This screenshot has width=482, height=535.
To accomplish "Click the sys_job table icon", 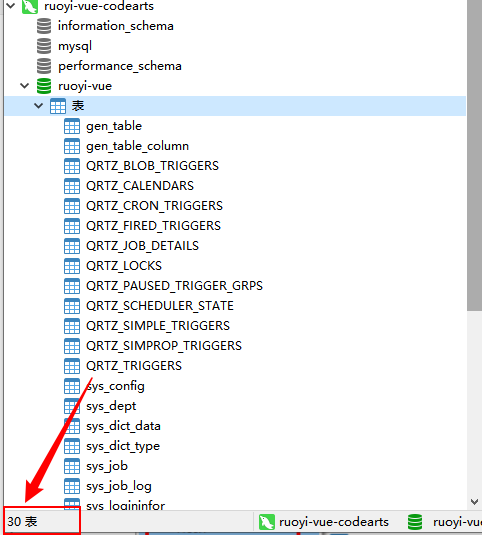I will (x=72, y=466).
